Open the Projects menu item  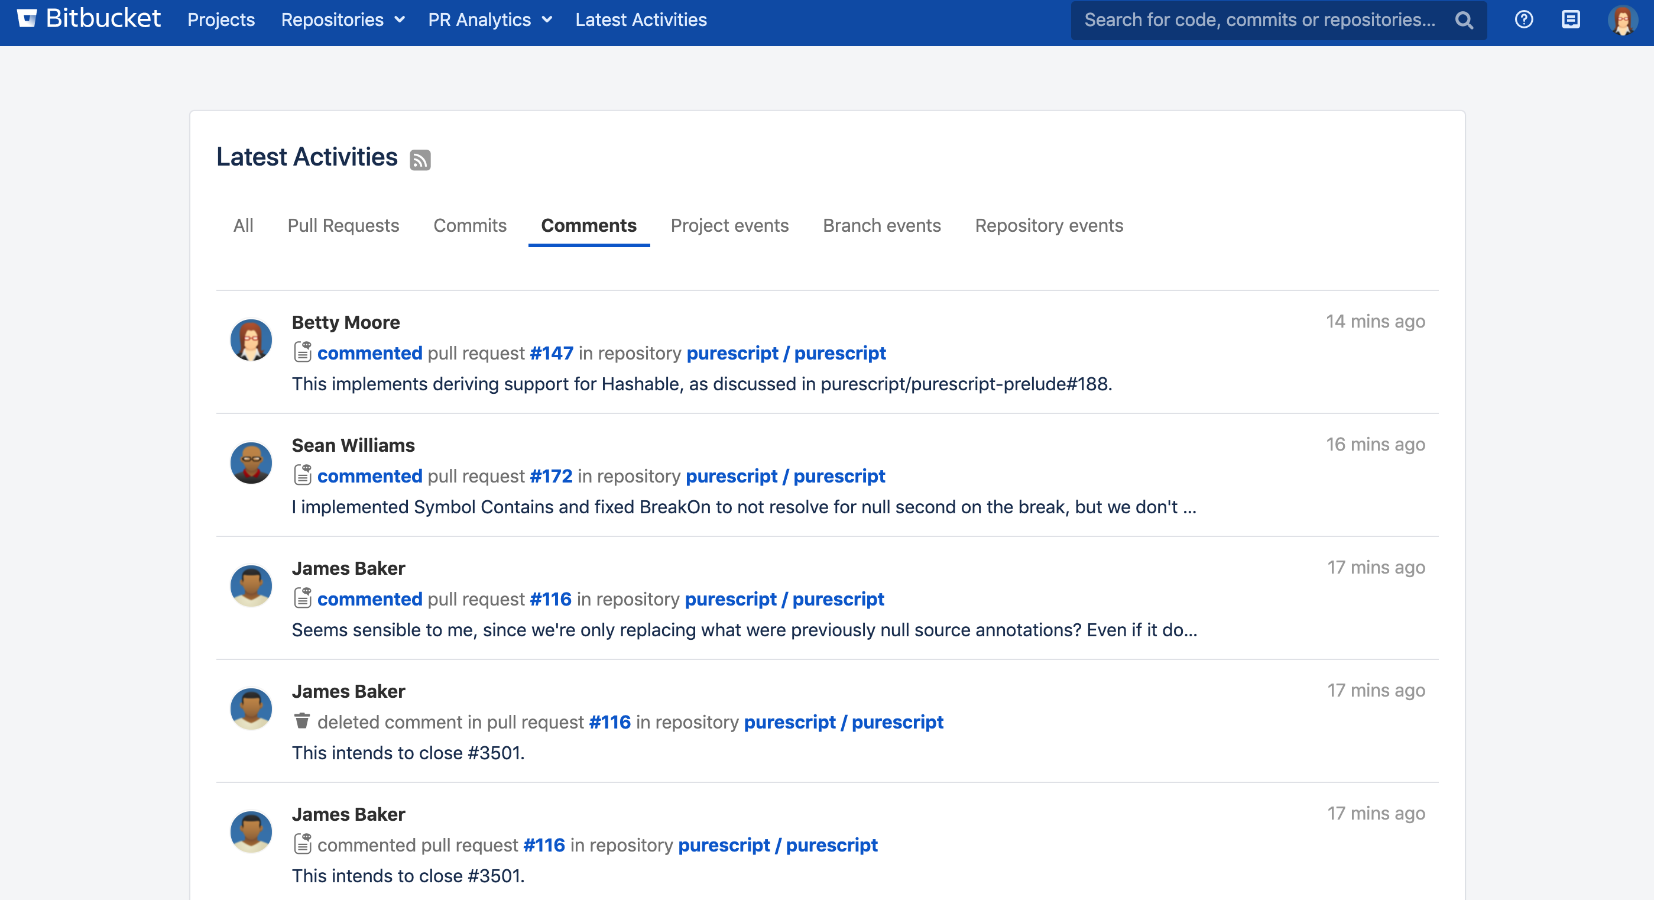(221, 20)
